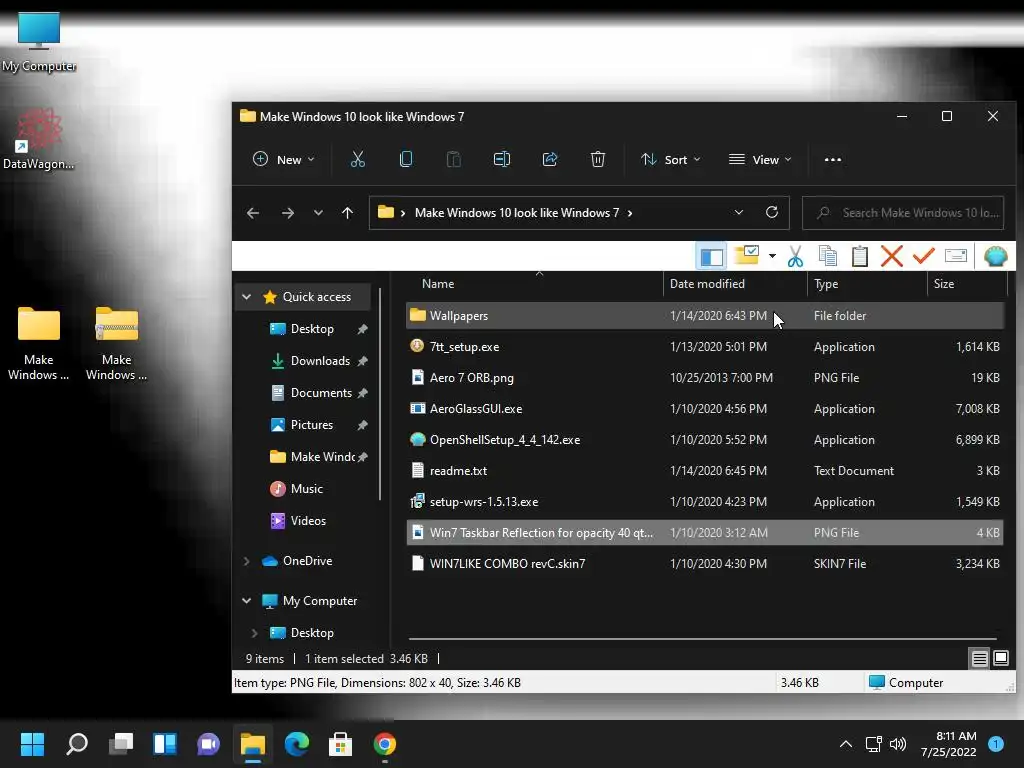Expand Desktop under My Computer
Screen dimensions: 1024x768
(x=255, y=633)
